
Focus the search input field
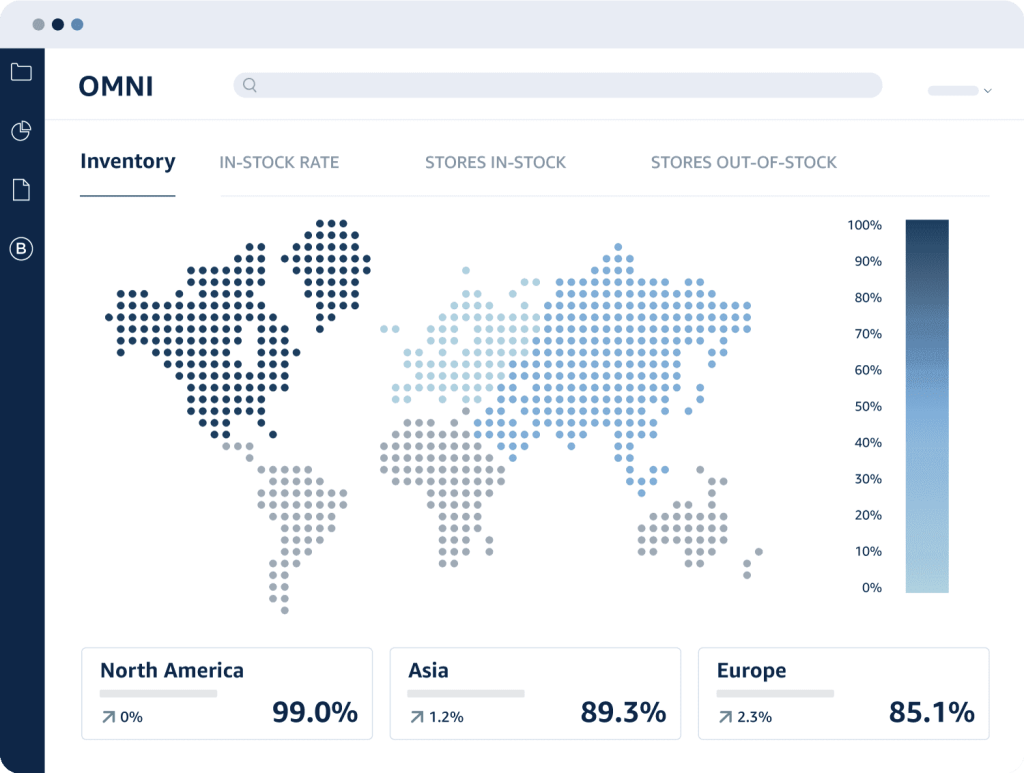pos(558,85)
